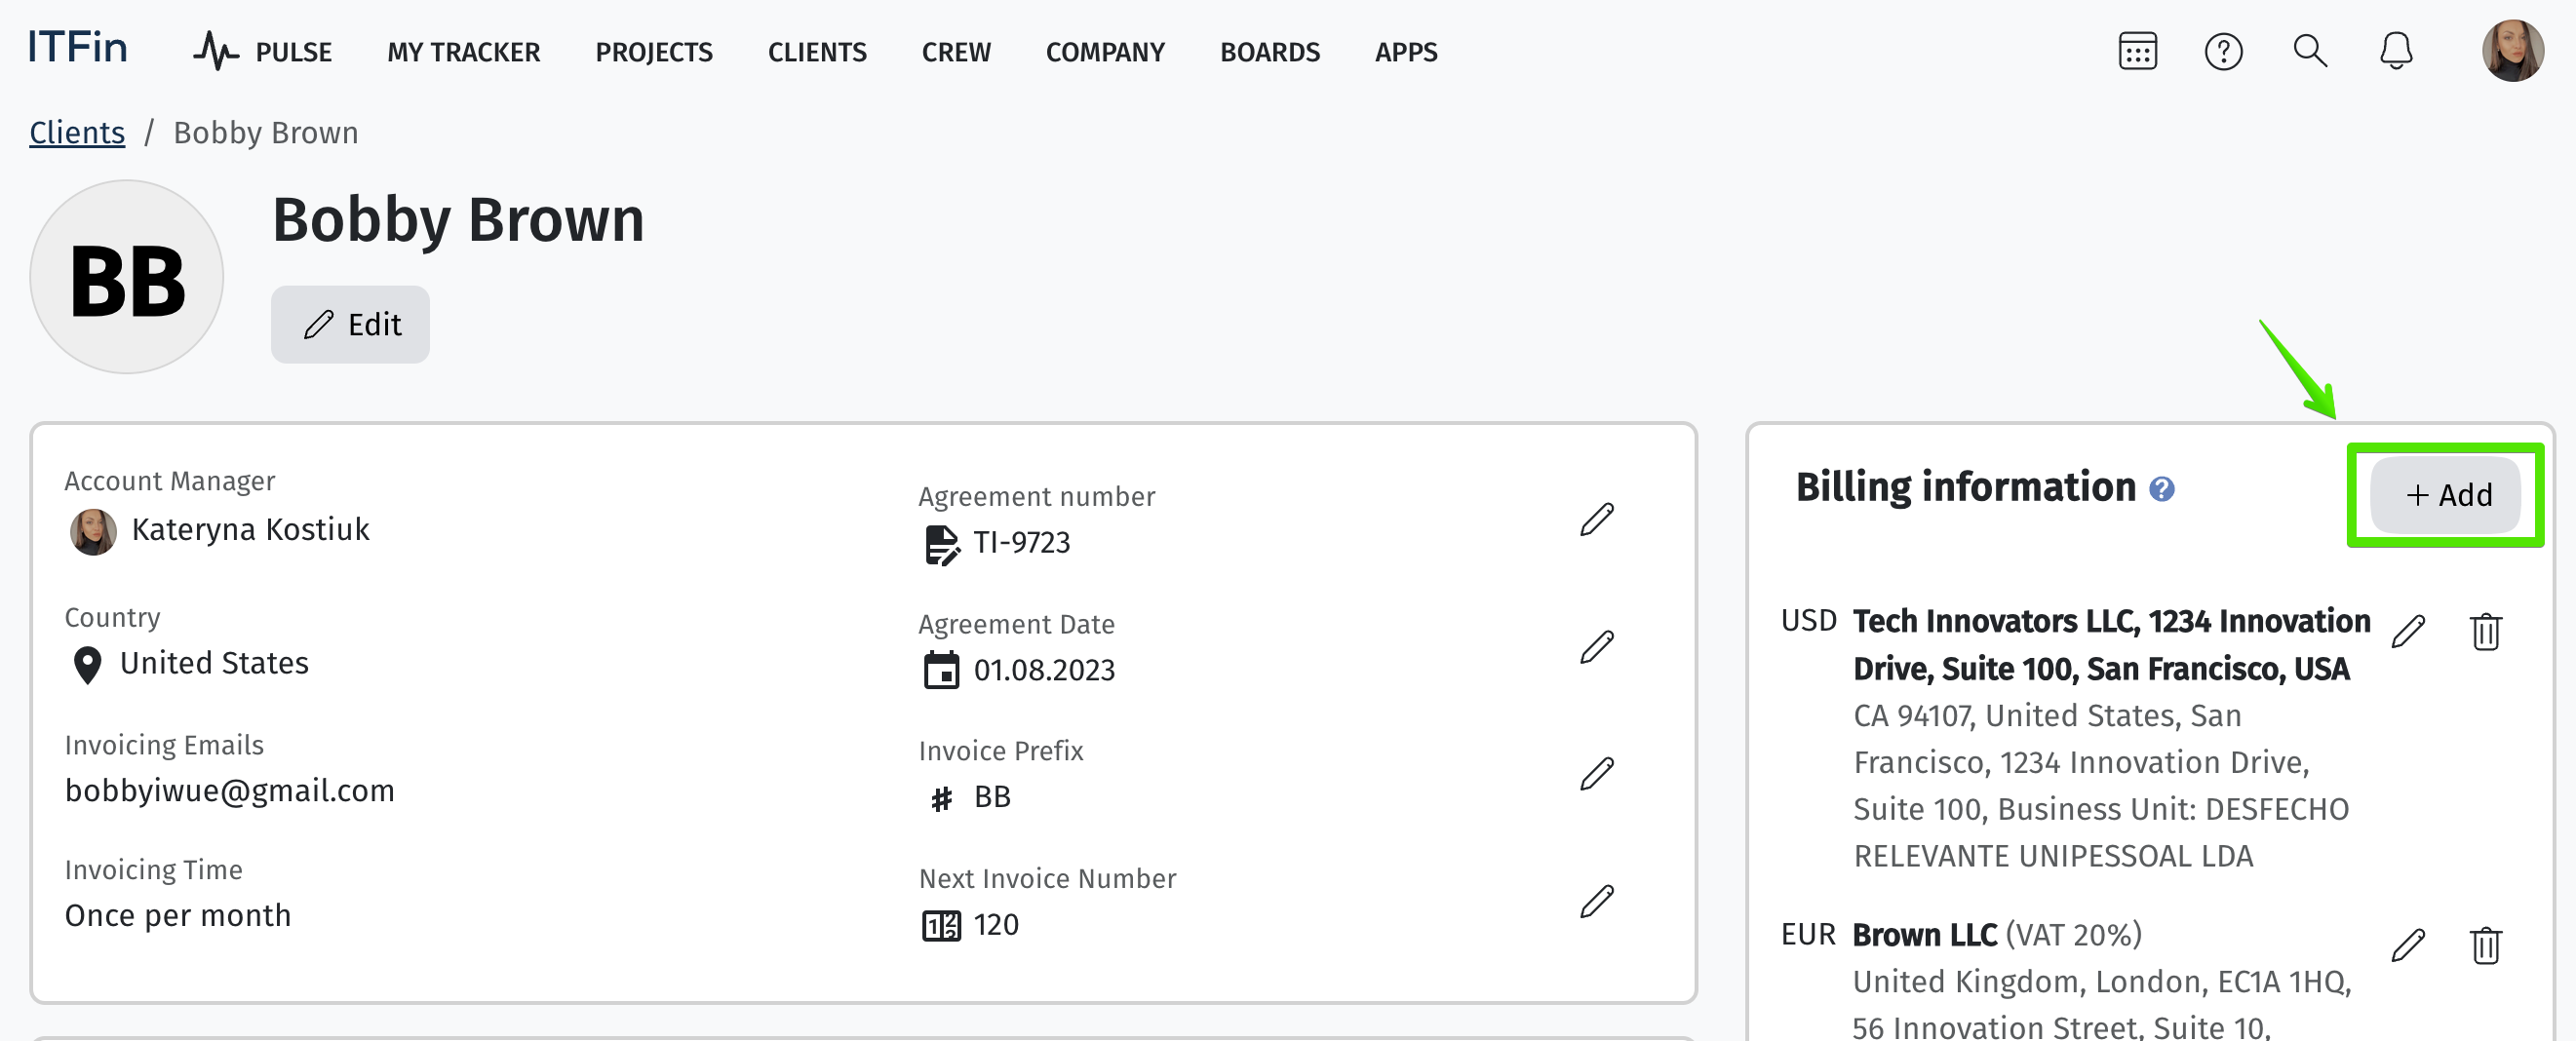Screen dimensions: 2576x1041
Task: Click calendar icon beside 01.08.2023
Action: (x=940, y=670)
